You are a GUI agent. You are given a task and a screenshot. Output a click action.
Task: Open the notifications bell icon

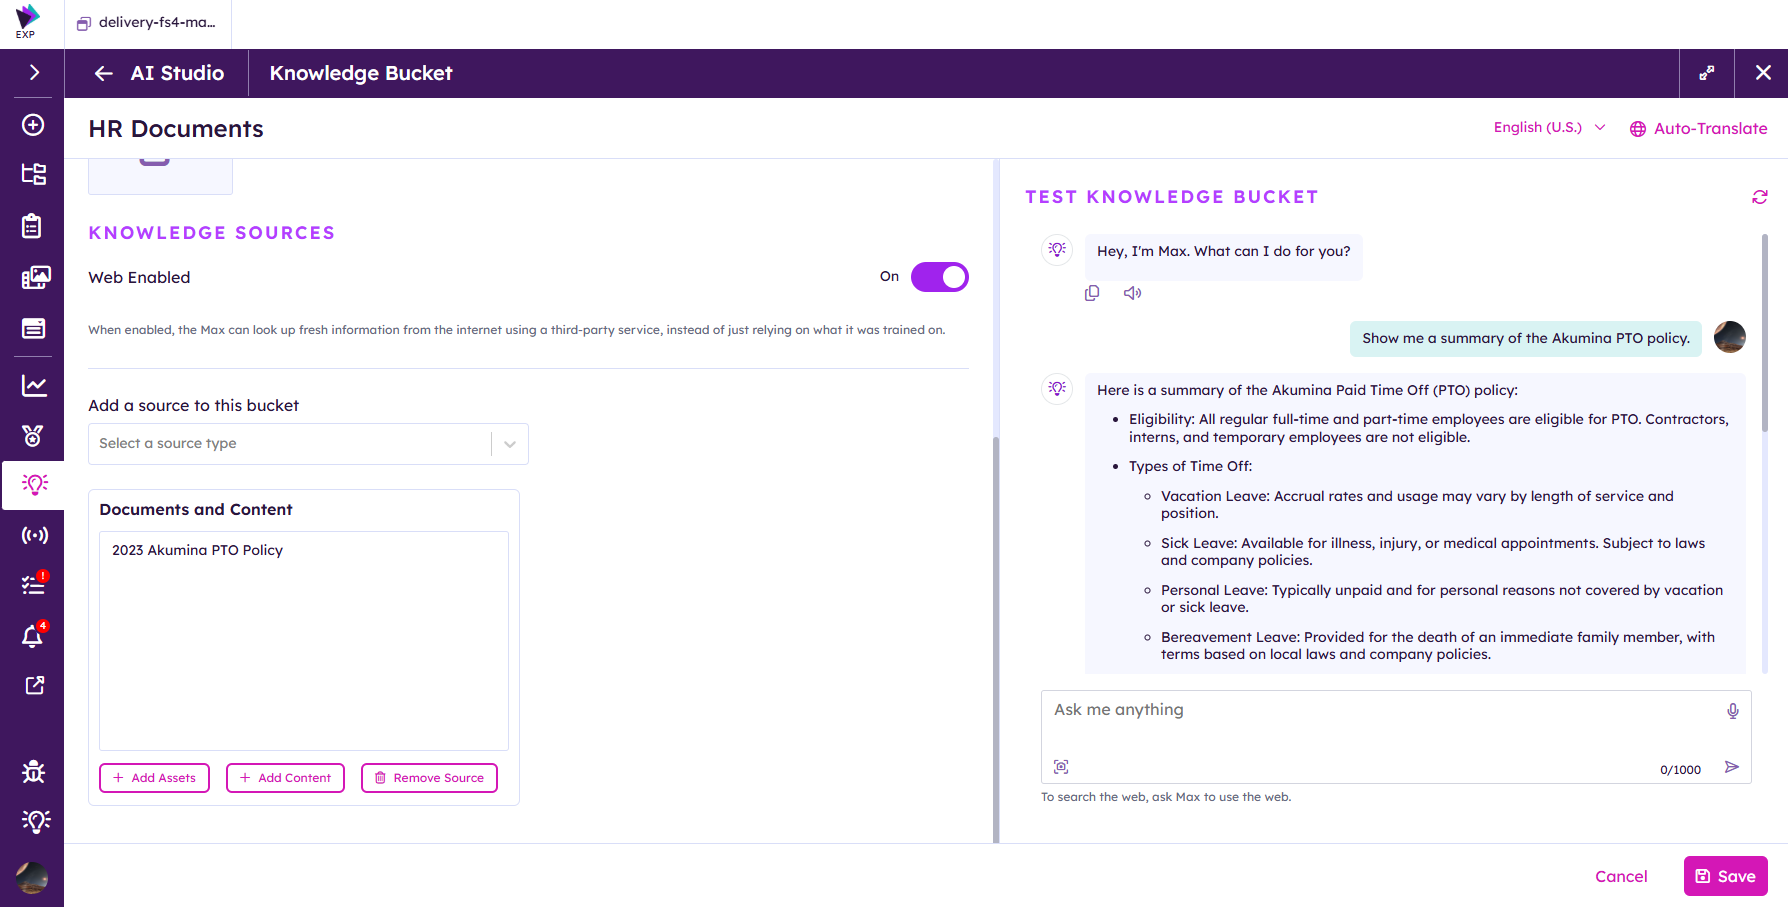34,635
